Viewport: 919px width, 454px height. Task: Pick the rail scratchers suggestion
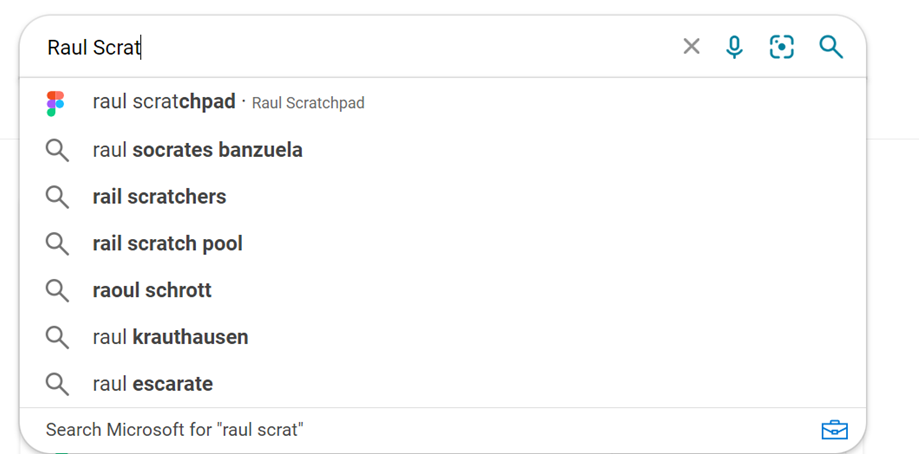click(443, 197)
